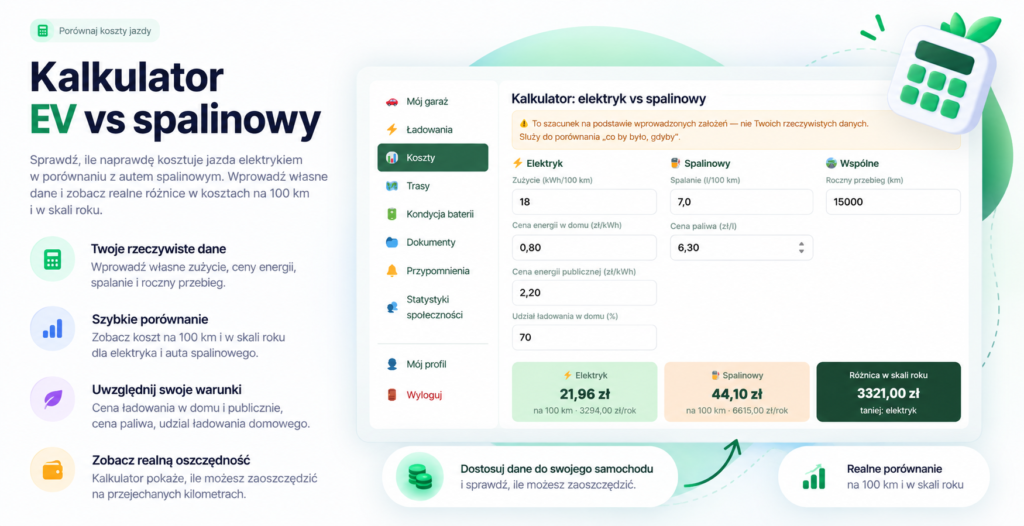Click the lightning icon beside Elektryk heading
This screenshot has width=1024, height=526.
pyautogui.click(x=518, y=163)
